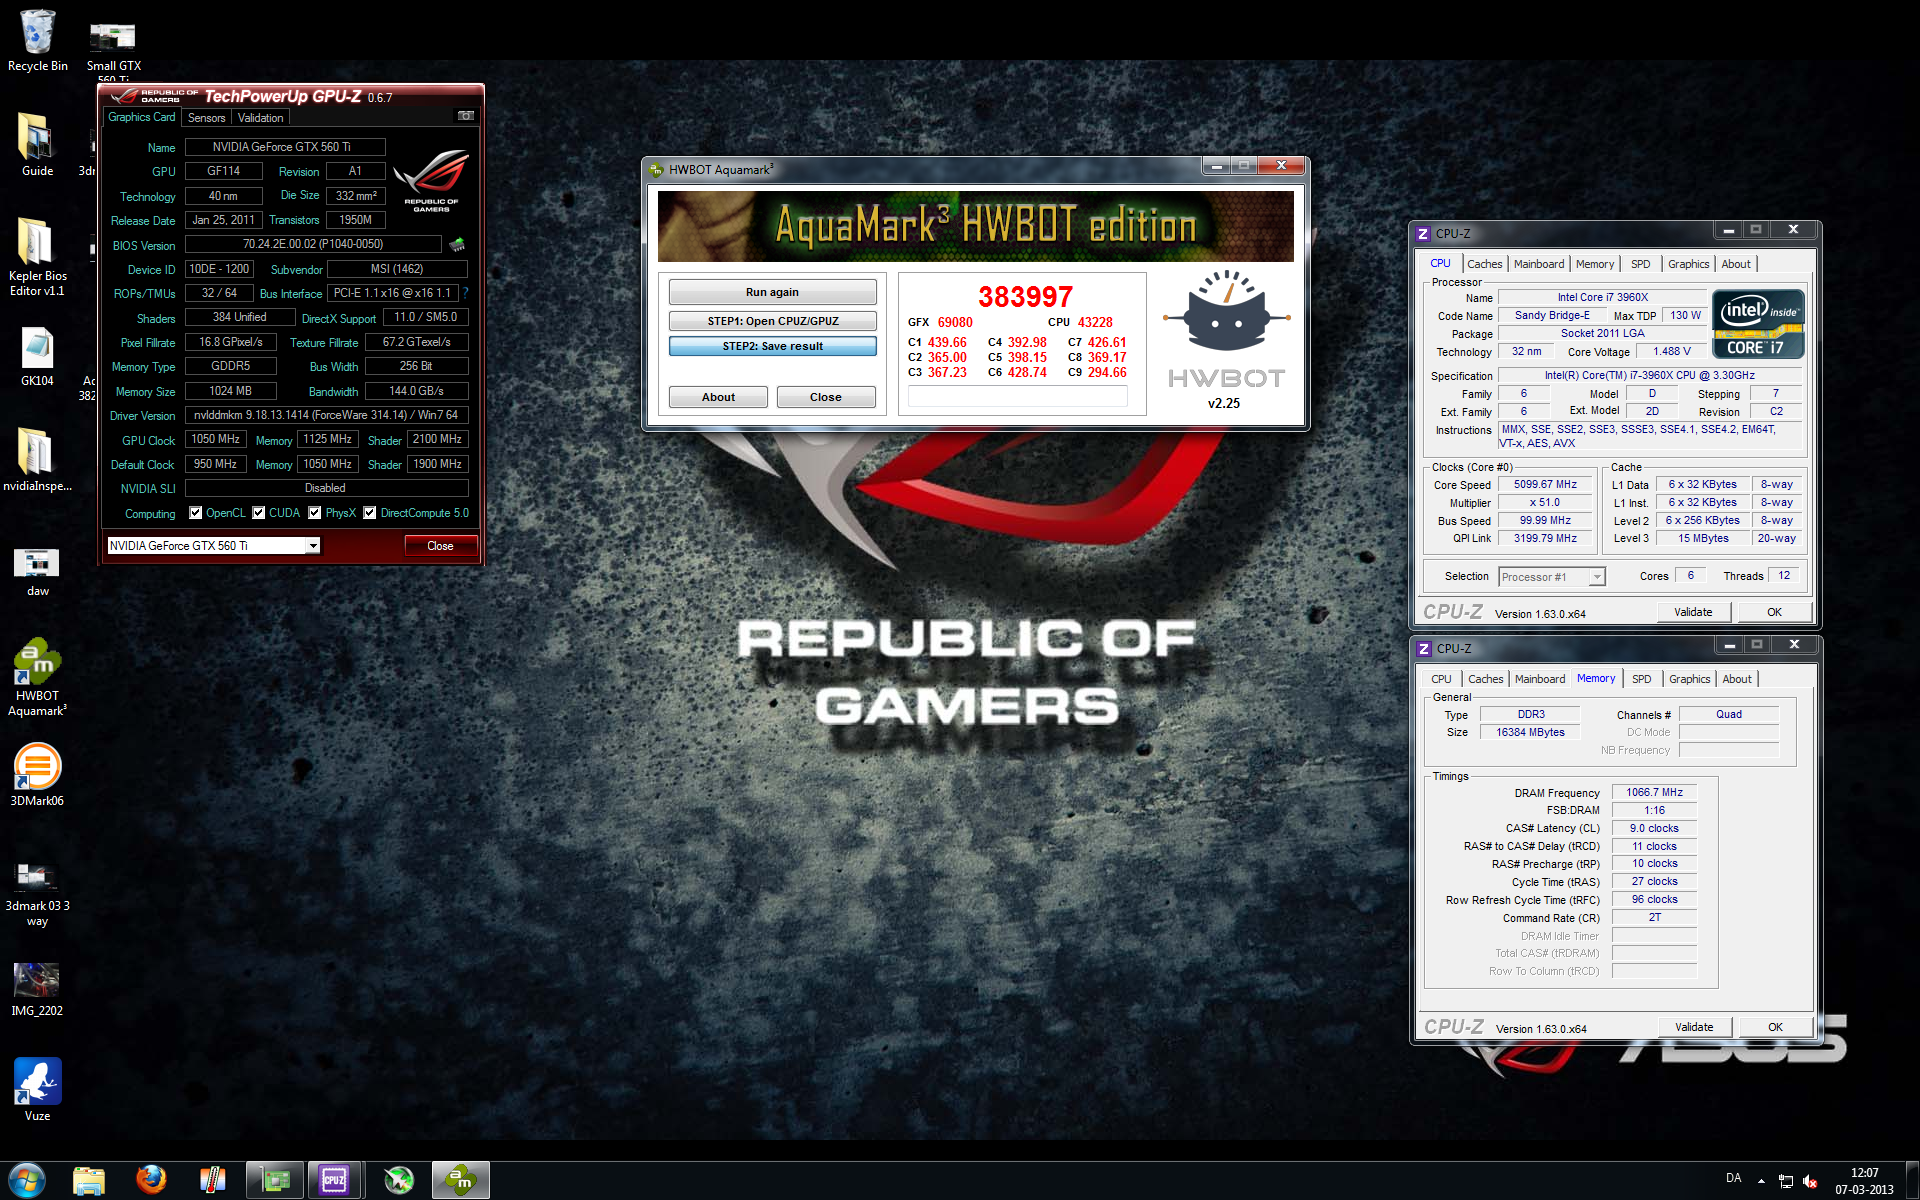The height and width of the screenshot is (1200, 1920).
Task: Show hidden system tray icons arrow
Action: [x=1761, y=1181]
